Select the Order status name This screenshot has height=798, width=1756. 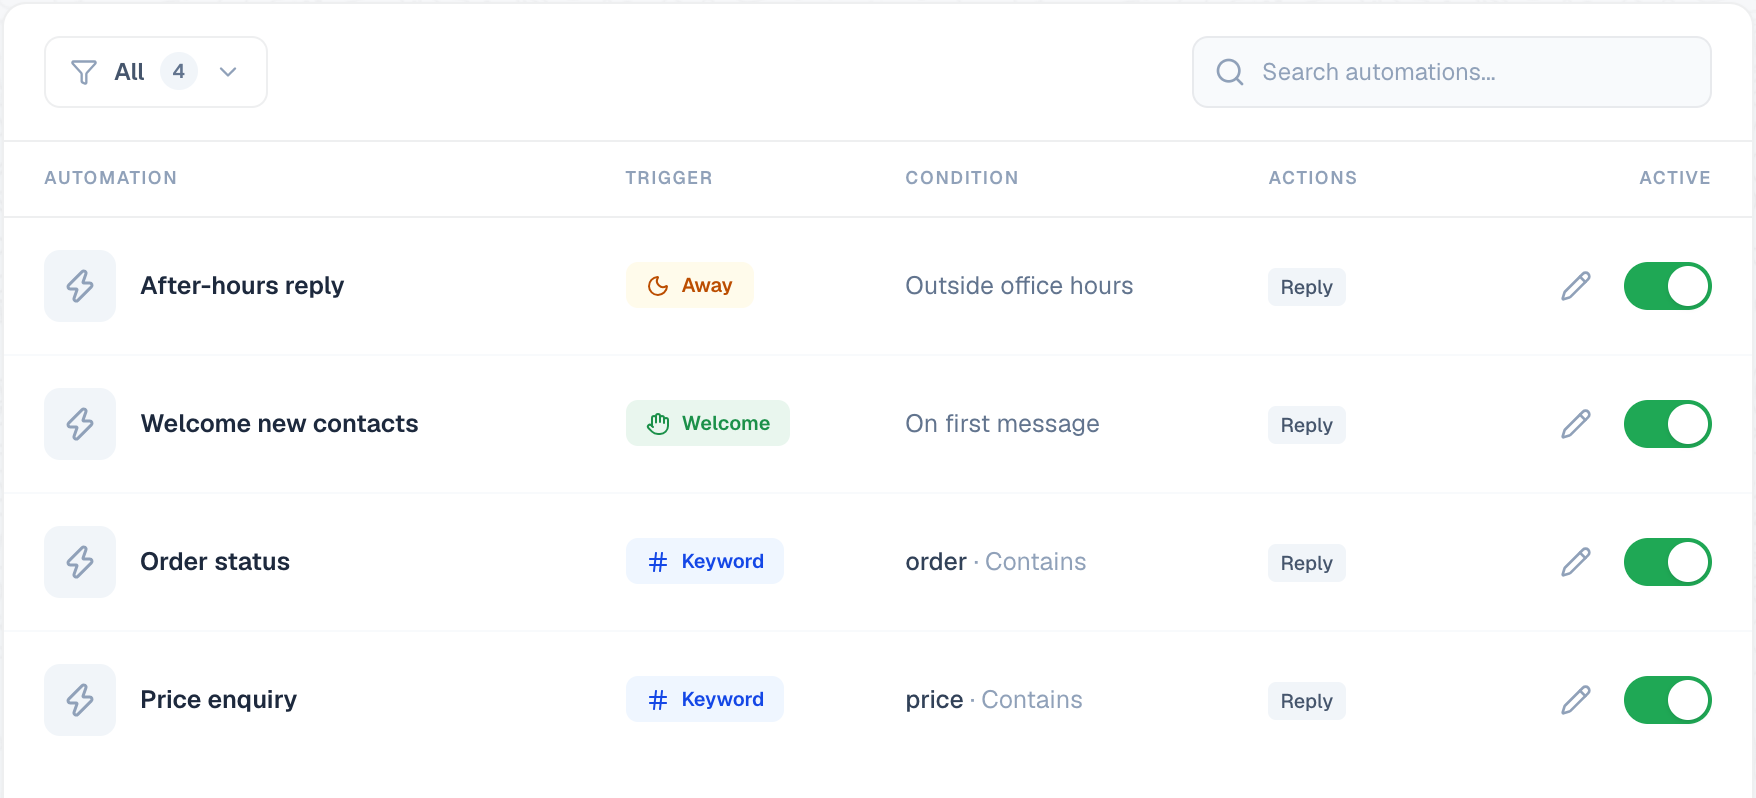coord(215,562)
